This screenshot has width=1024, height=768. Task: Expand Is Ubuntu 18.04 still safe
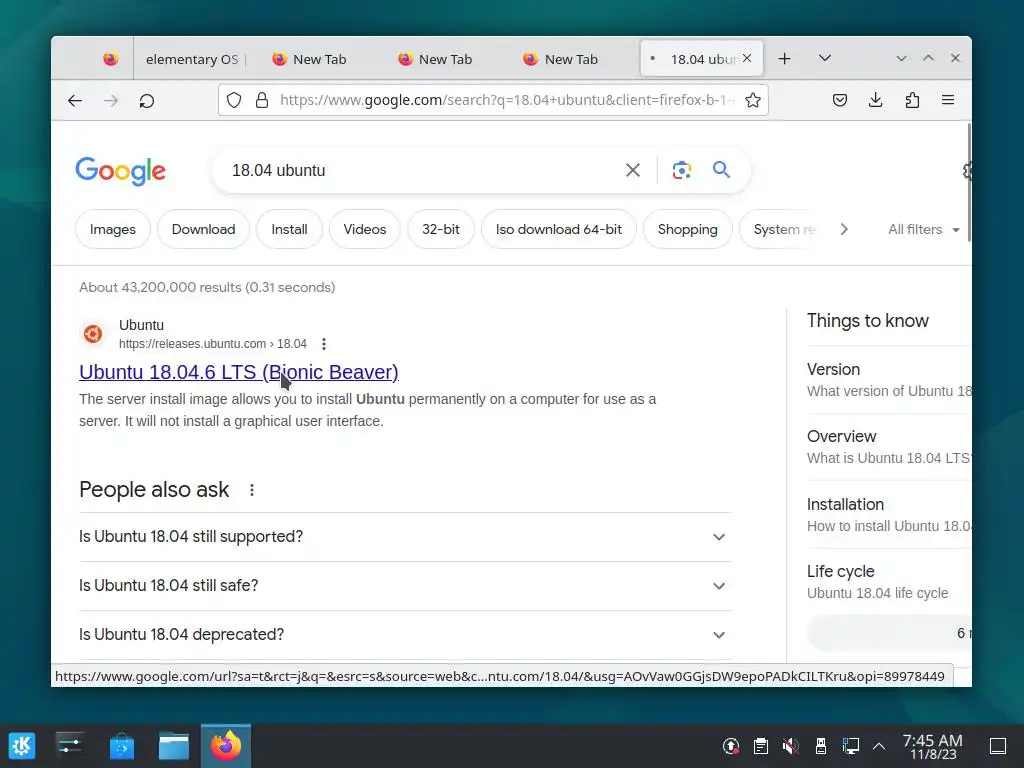point(405,586)
